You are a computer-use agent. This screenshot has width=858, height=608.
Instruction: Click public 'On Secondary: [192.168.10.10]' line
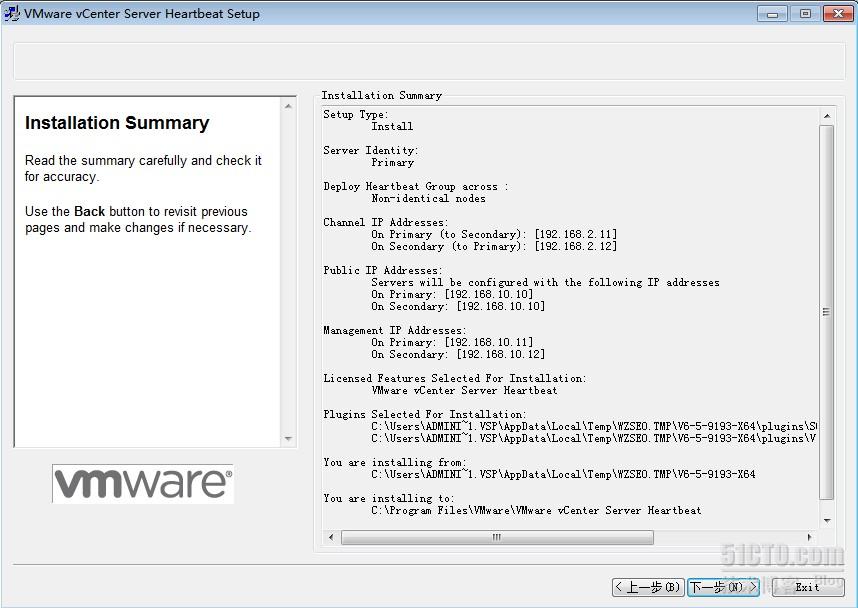coord(458,307)
